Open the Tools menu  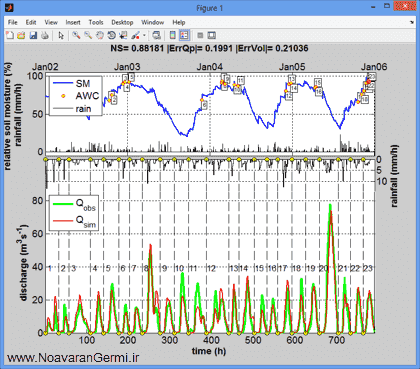(x=96, y=22)
